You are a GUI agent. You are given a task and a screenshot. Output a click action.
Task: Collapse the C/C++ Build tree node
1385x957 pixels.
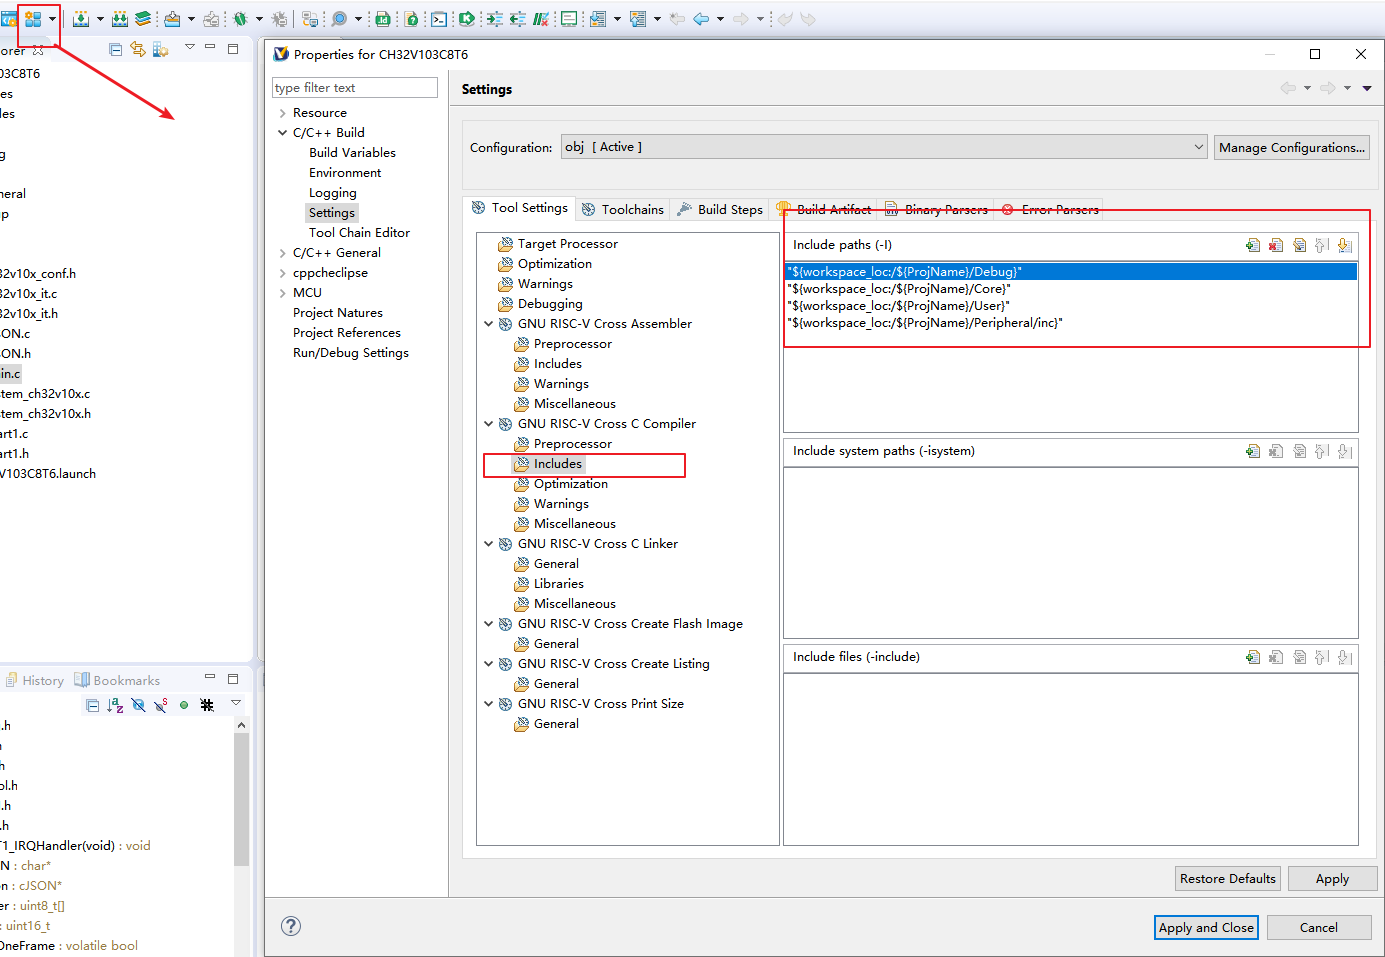pyautogui.click(x=283, y=133)
